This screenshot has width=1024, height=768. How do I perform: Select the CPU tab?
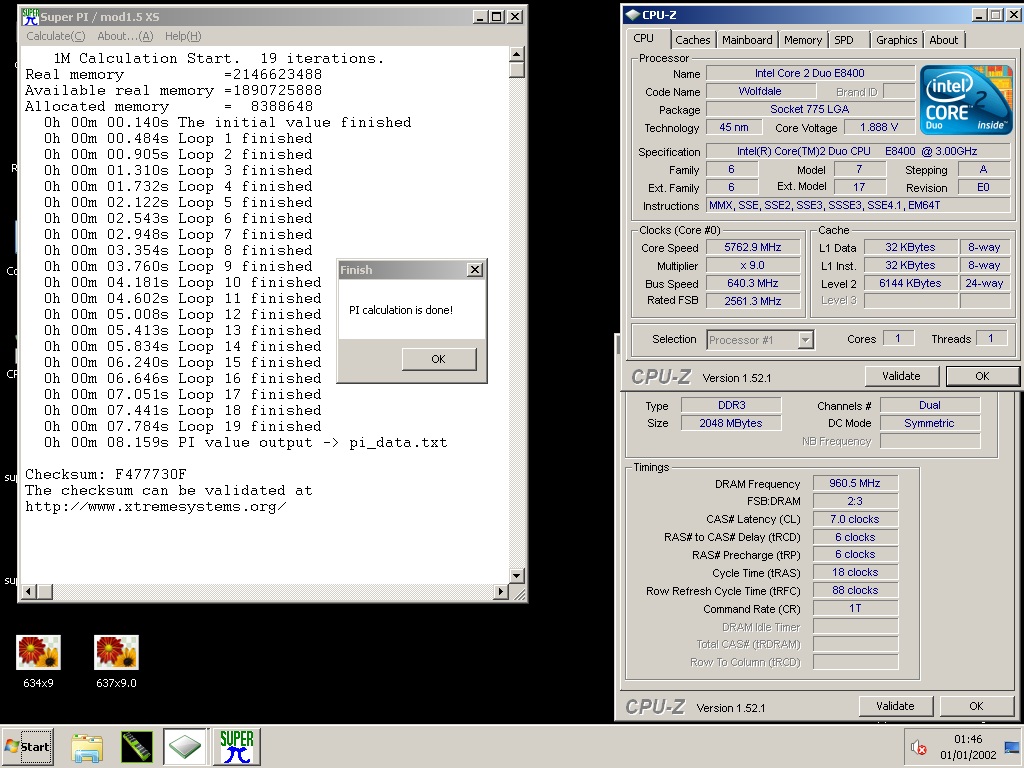[644, 39]
